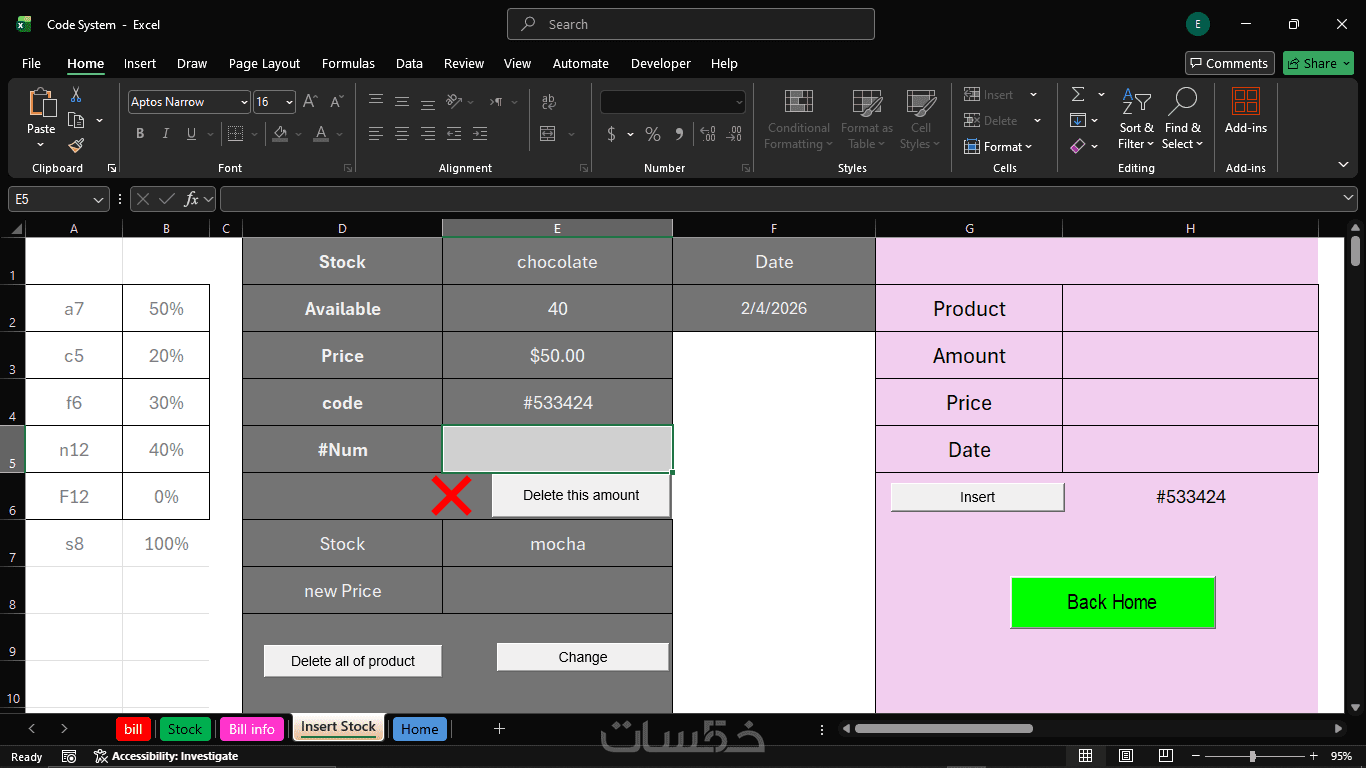
Task: Decrease font size with the smaller A icon
Action: tap(336, 102)
